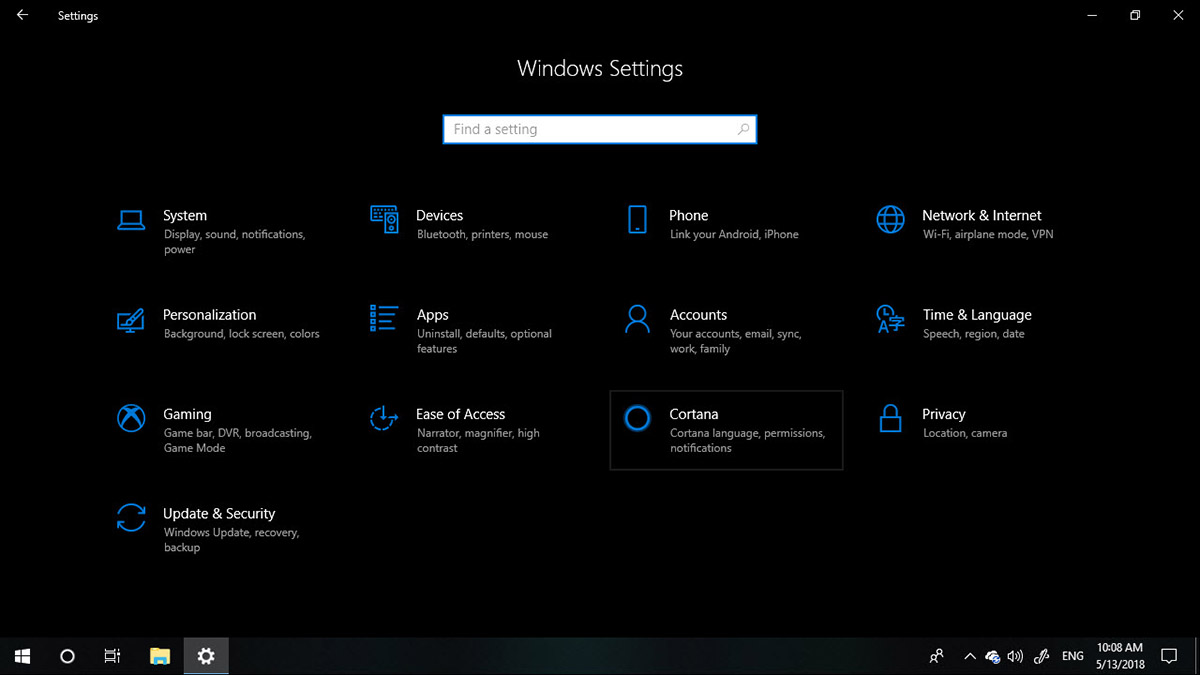Open the Action Center notification icon

[1168, 656]
